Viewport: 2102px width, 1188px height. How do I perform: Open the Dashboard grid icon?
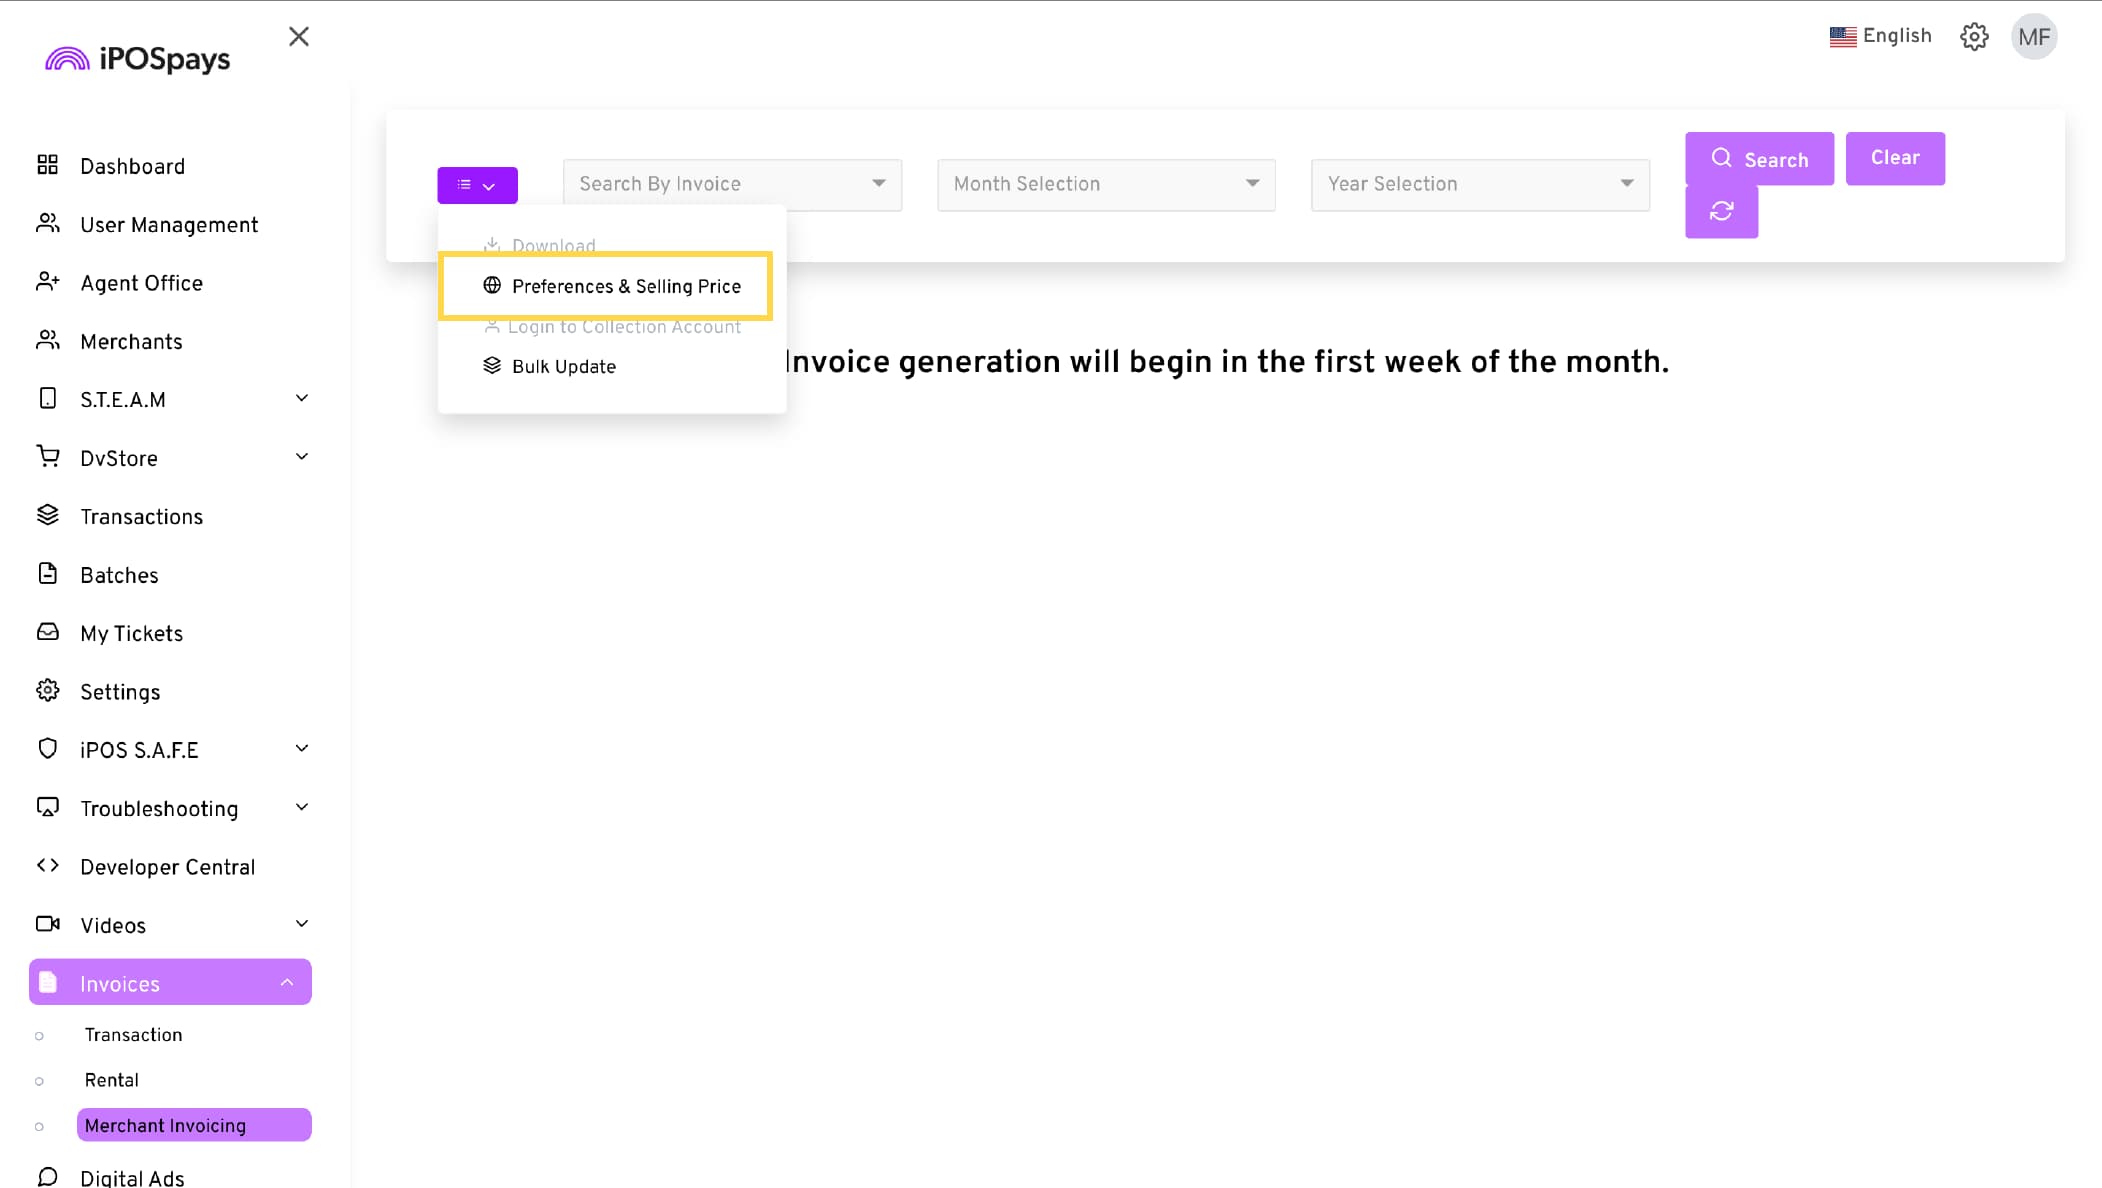47,165
